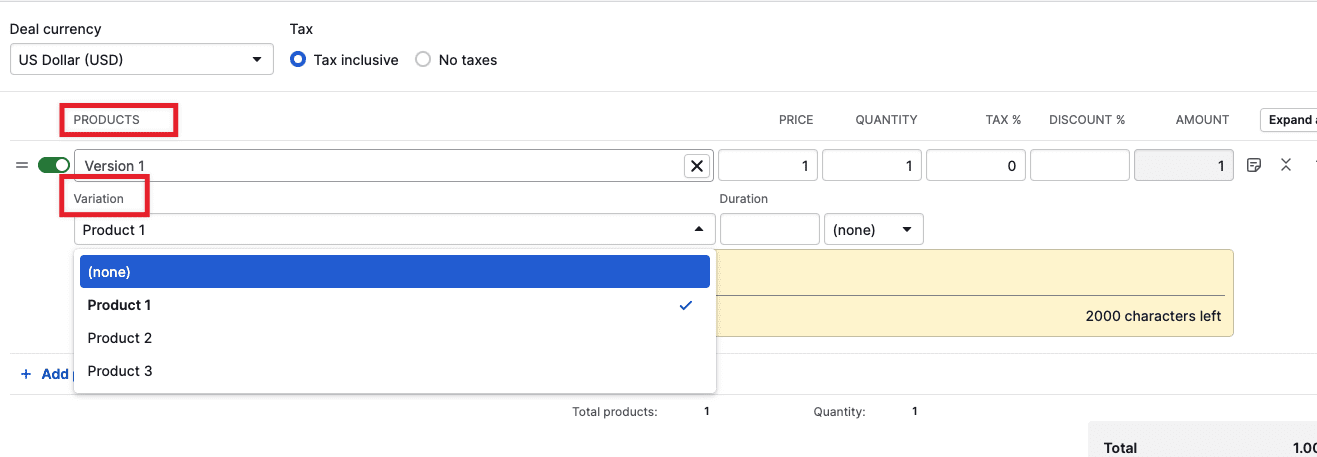Screen dimensions: 1317x457
Task: Open the Duration unit (none) dropdown
Action: 873,230
